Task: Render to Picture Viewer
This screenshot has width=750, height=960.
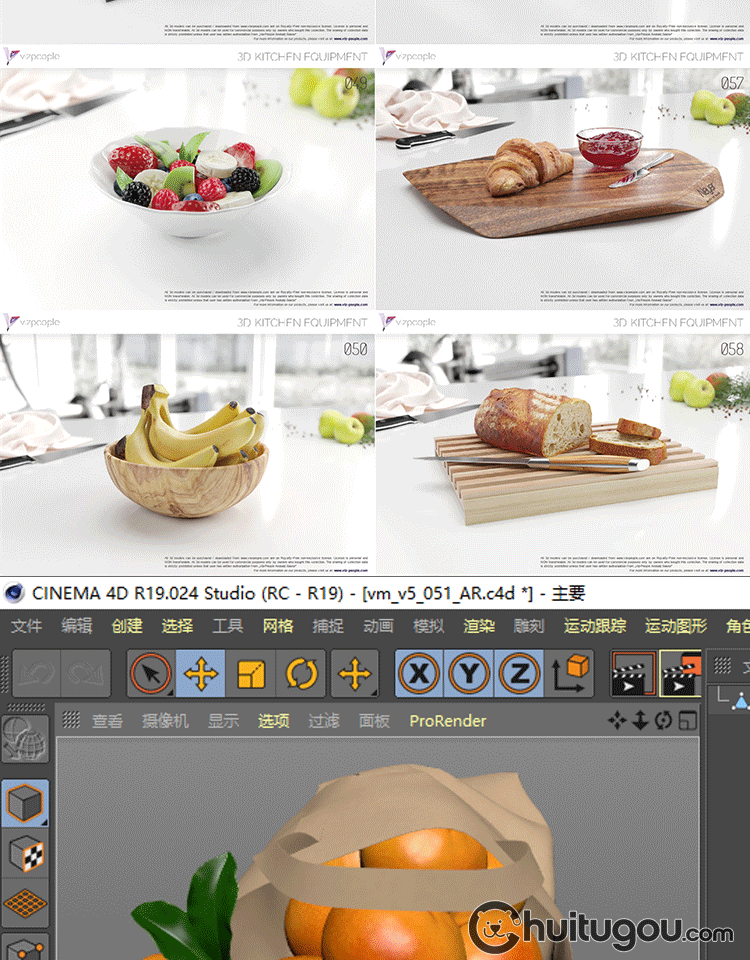Action: (681, 673)
